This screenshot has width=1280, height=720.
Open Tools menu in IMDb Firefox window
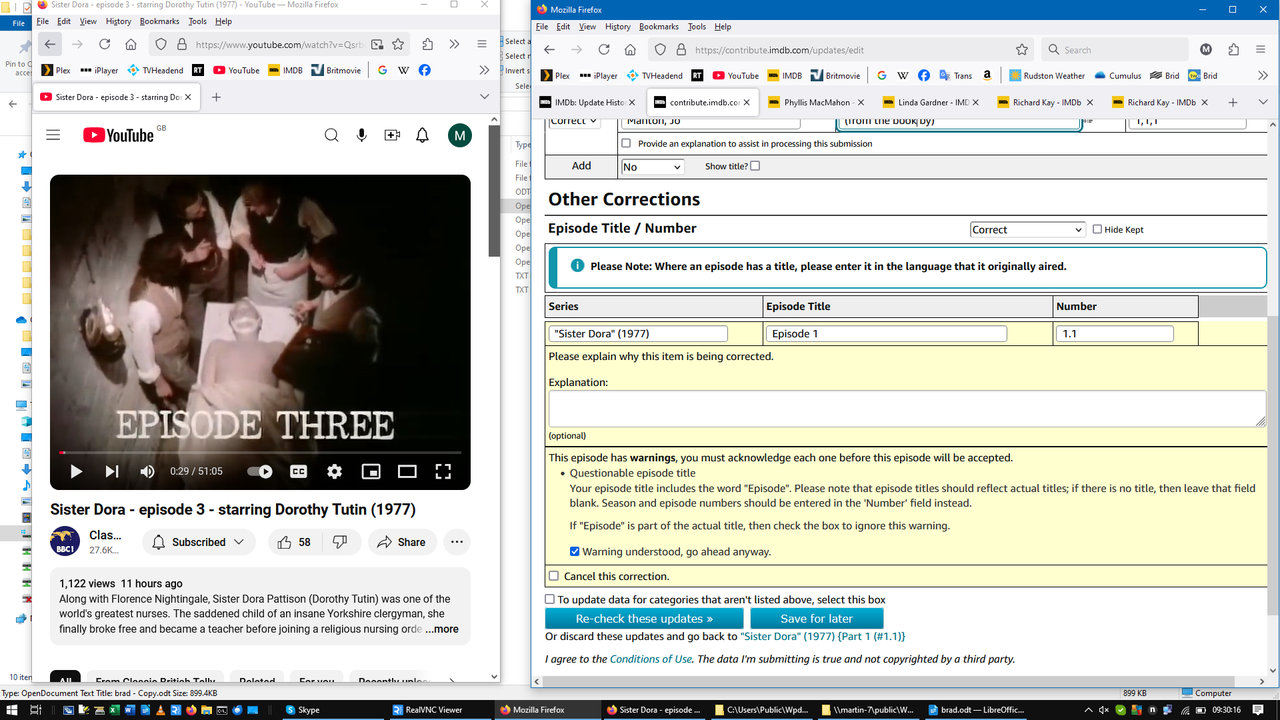(697, 27)
